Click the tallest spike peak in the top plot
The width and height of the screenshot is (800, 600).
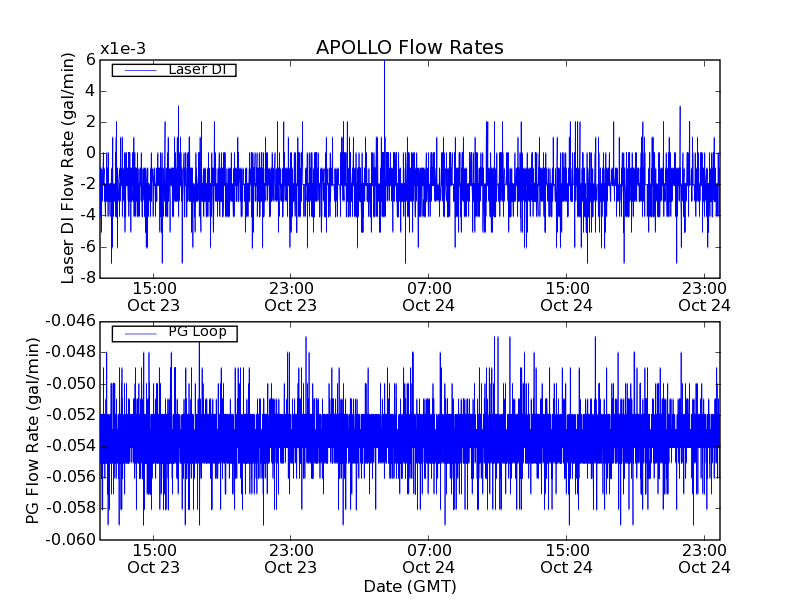(384, 62)
